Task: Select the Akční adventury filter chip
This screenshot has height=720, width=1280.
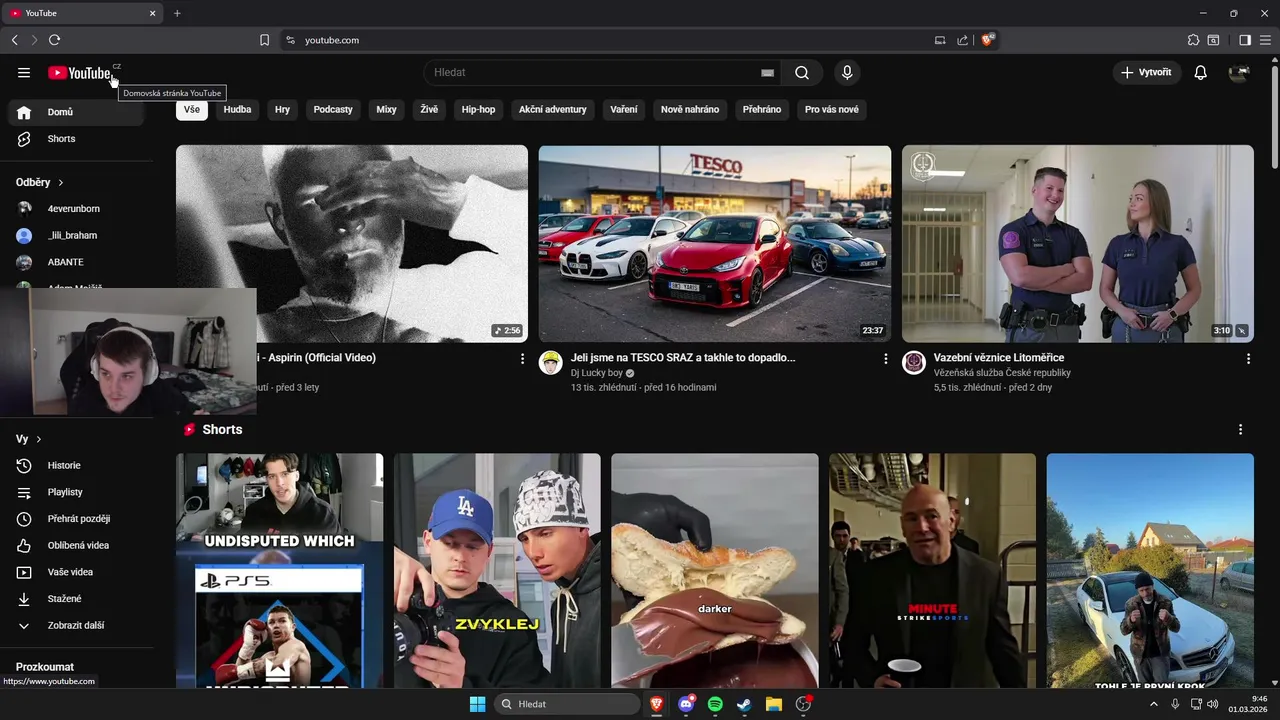Action: pyautogui.click(x=553, y=109)
